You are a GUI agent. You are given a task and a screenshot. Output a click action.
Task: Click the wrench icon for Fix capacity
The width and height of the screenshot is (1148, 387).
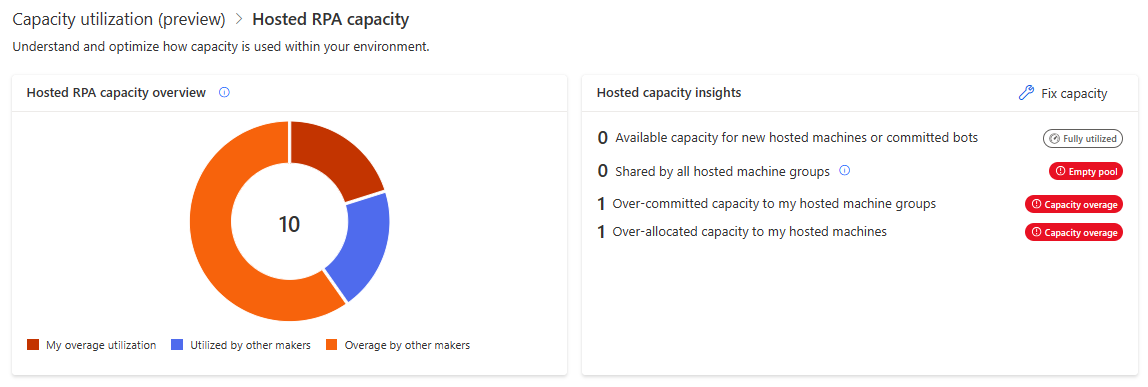(x=1026, y=93)
